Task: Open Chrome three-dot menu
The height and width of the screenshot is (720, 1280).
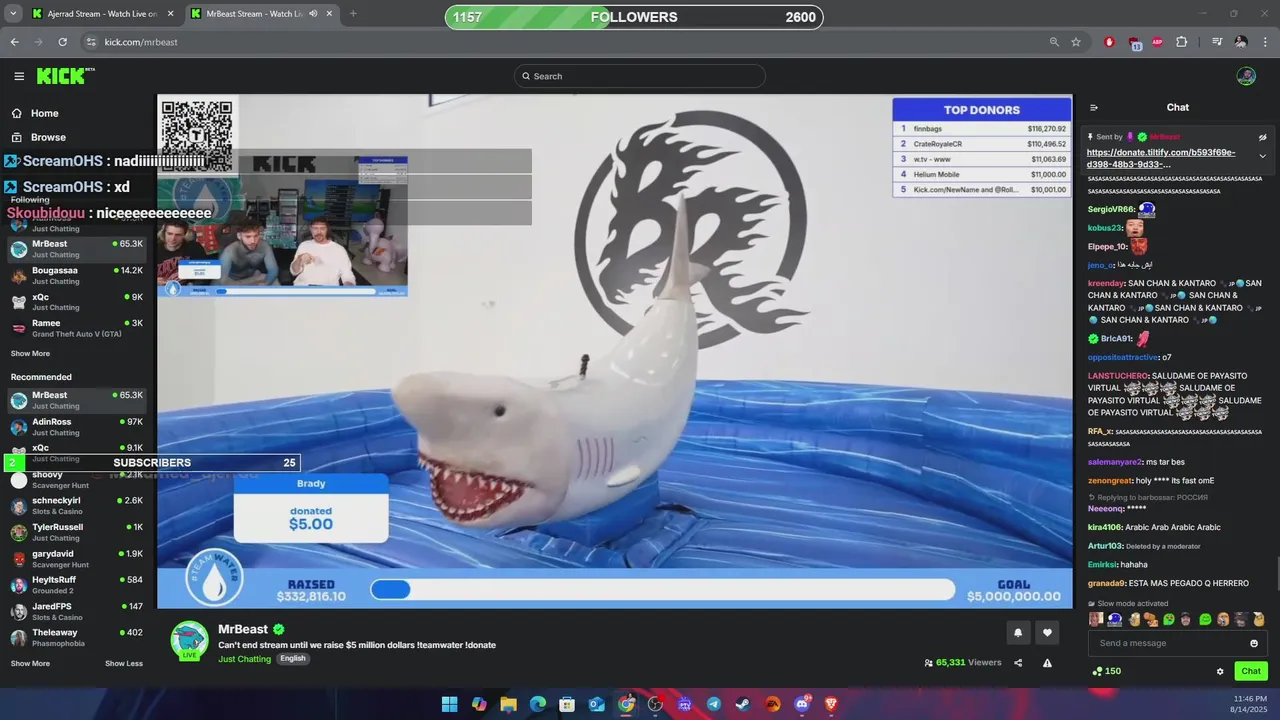Action: pyautogui.click(x=1265, y=42)
